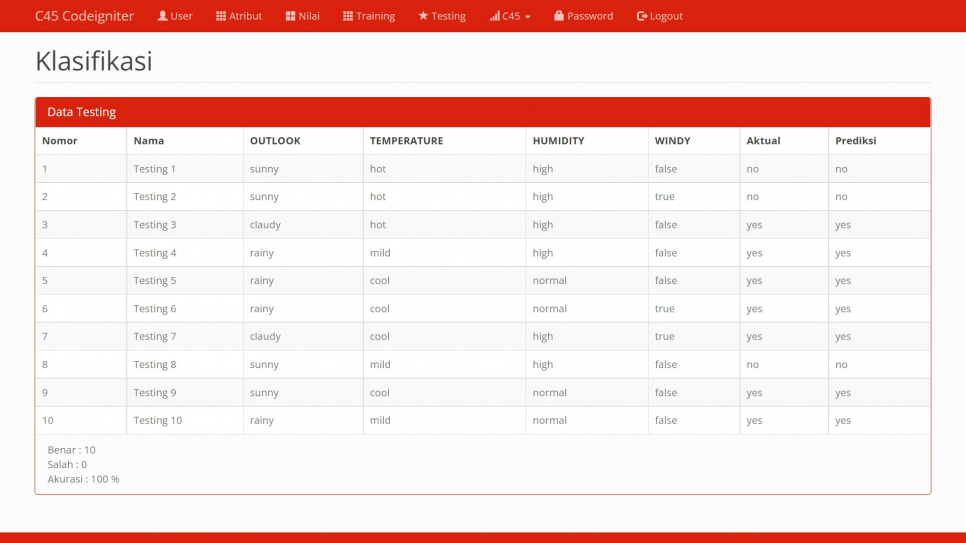966x543 pixels.
Task: Open the Nilai menu item
Action: 309,16
